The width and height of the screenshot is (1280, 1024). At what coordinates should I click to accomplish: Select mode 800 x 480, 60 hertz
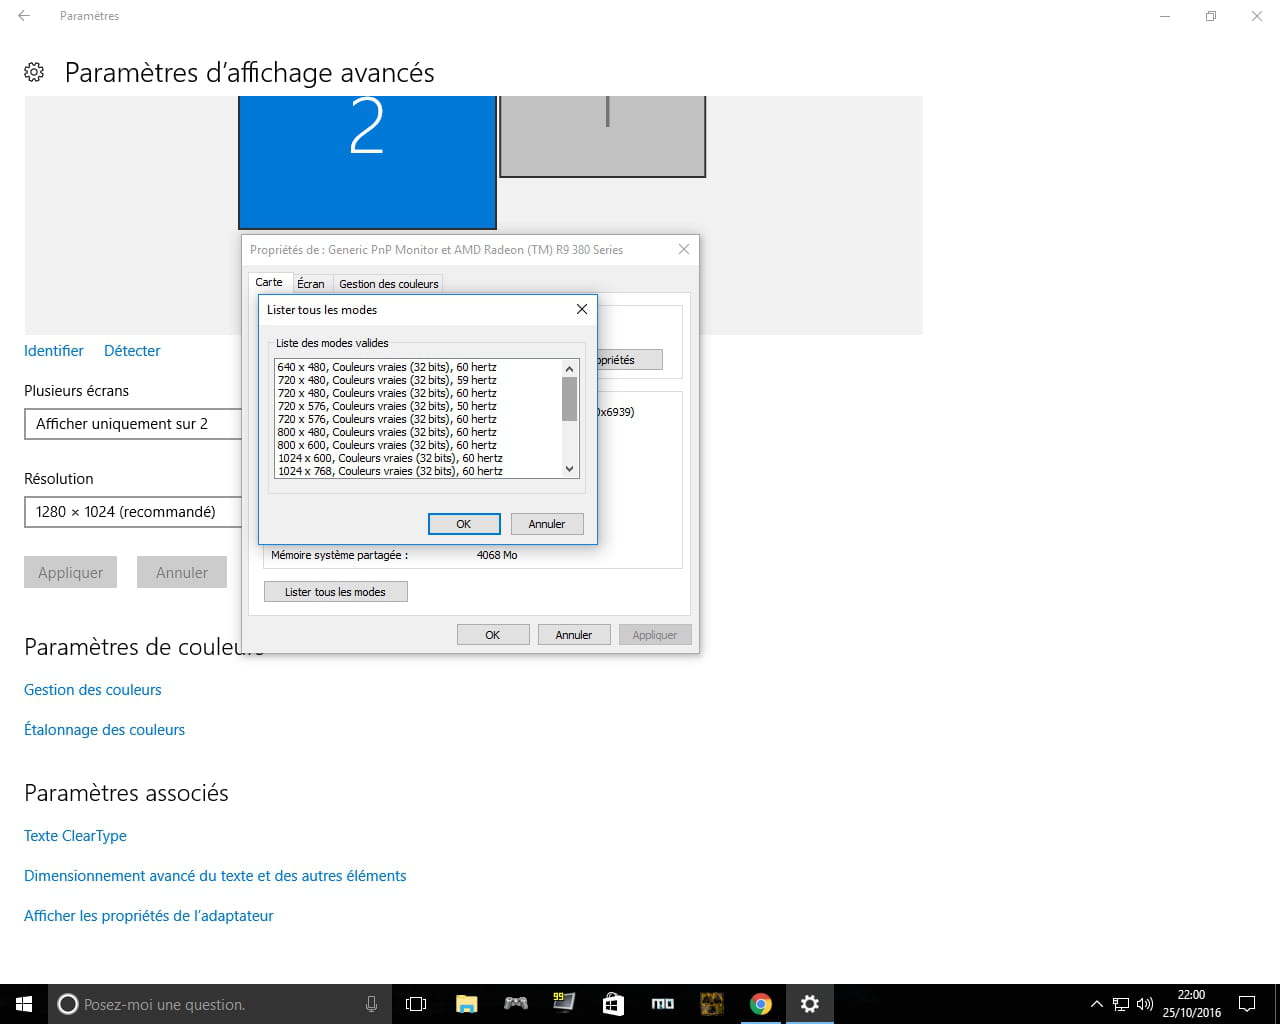(387, 432)
